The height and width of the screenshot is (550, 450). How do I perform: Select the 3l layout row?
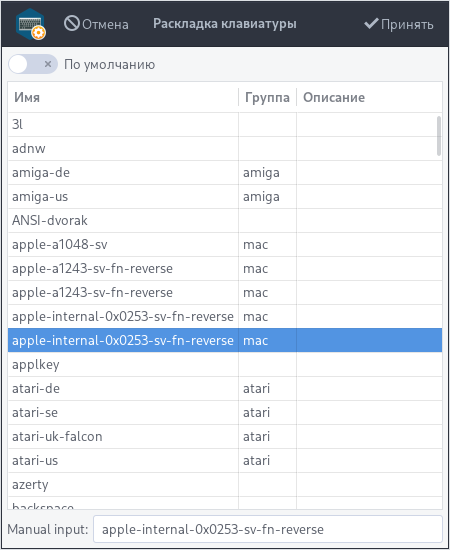(x=225, y=125)
